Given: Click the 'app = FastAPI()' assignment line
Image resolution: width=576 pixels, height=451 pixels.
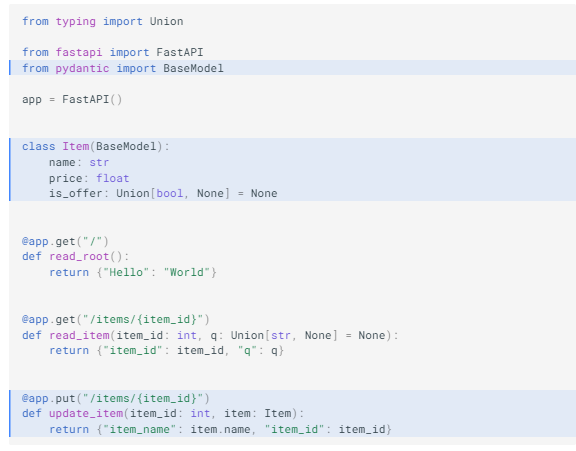Looking at the screenshot, I should 72,100.
